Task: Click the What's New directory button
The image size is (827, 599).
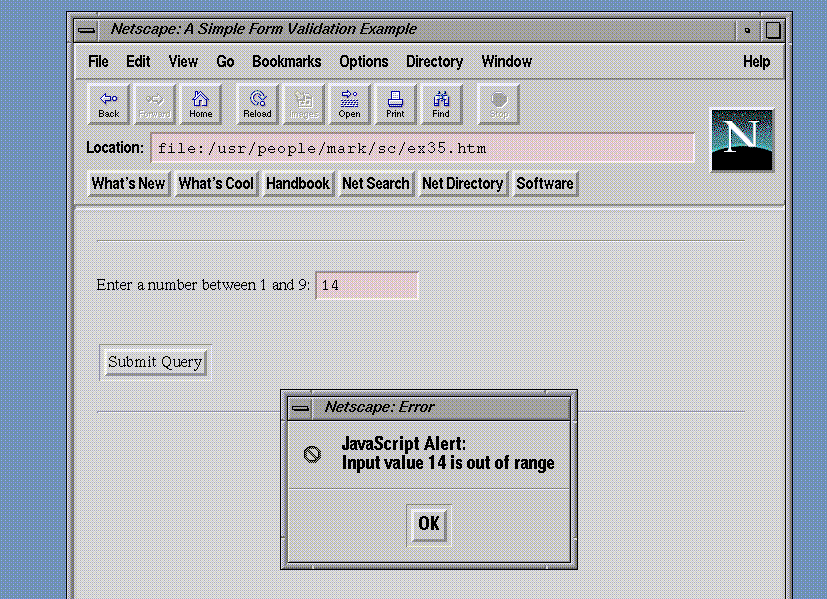Action: tap(128, 184)
